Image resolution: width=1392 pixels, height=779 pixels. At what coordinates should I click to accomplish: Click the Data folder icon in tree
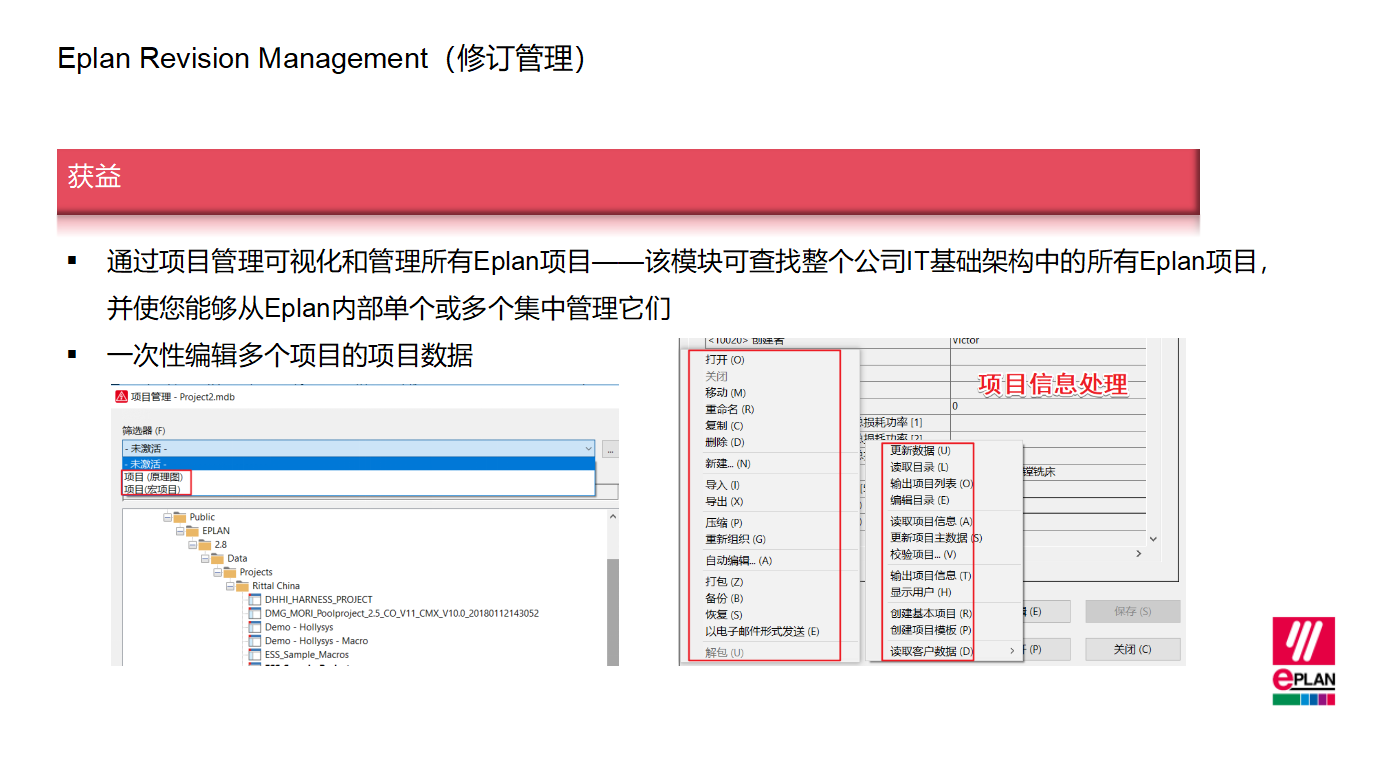coord(218,559)
